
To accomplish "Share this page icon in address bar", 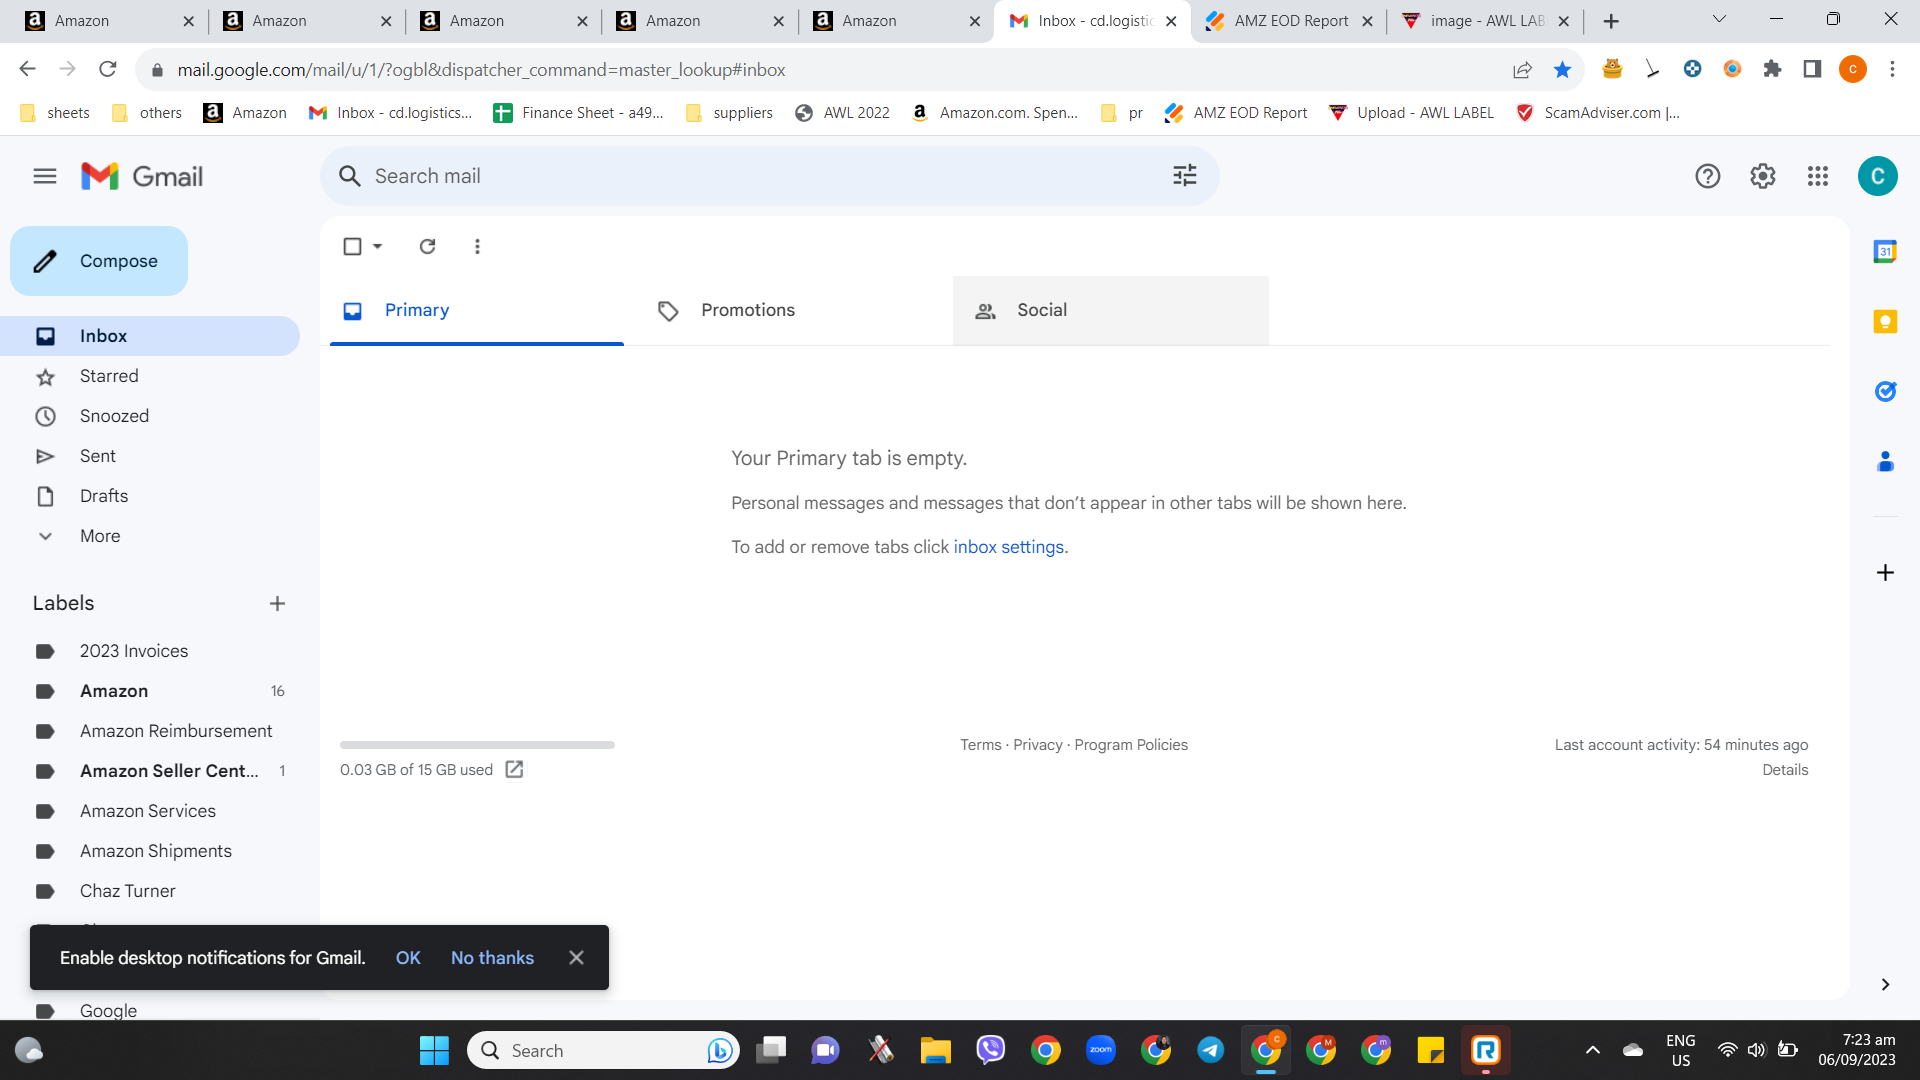I will tap(1522, 70).
